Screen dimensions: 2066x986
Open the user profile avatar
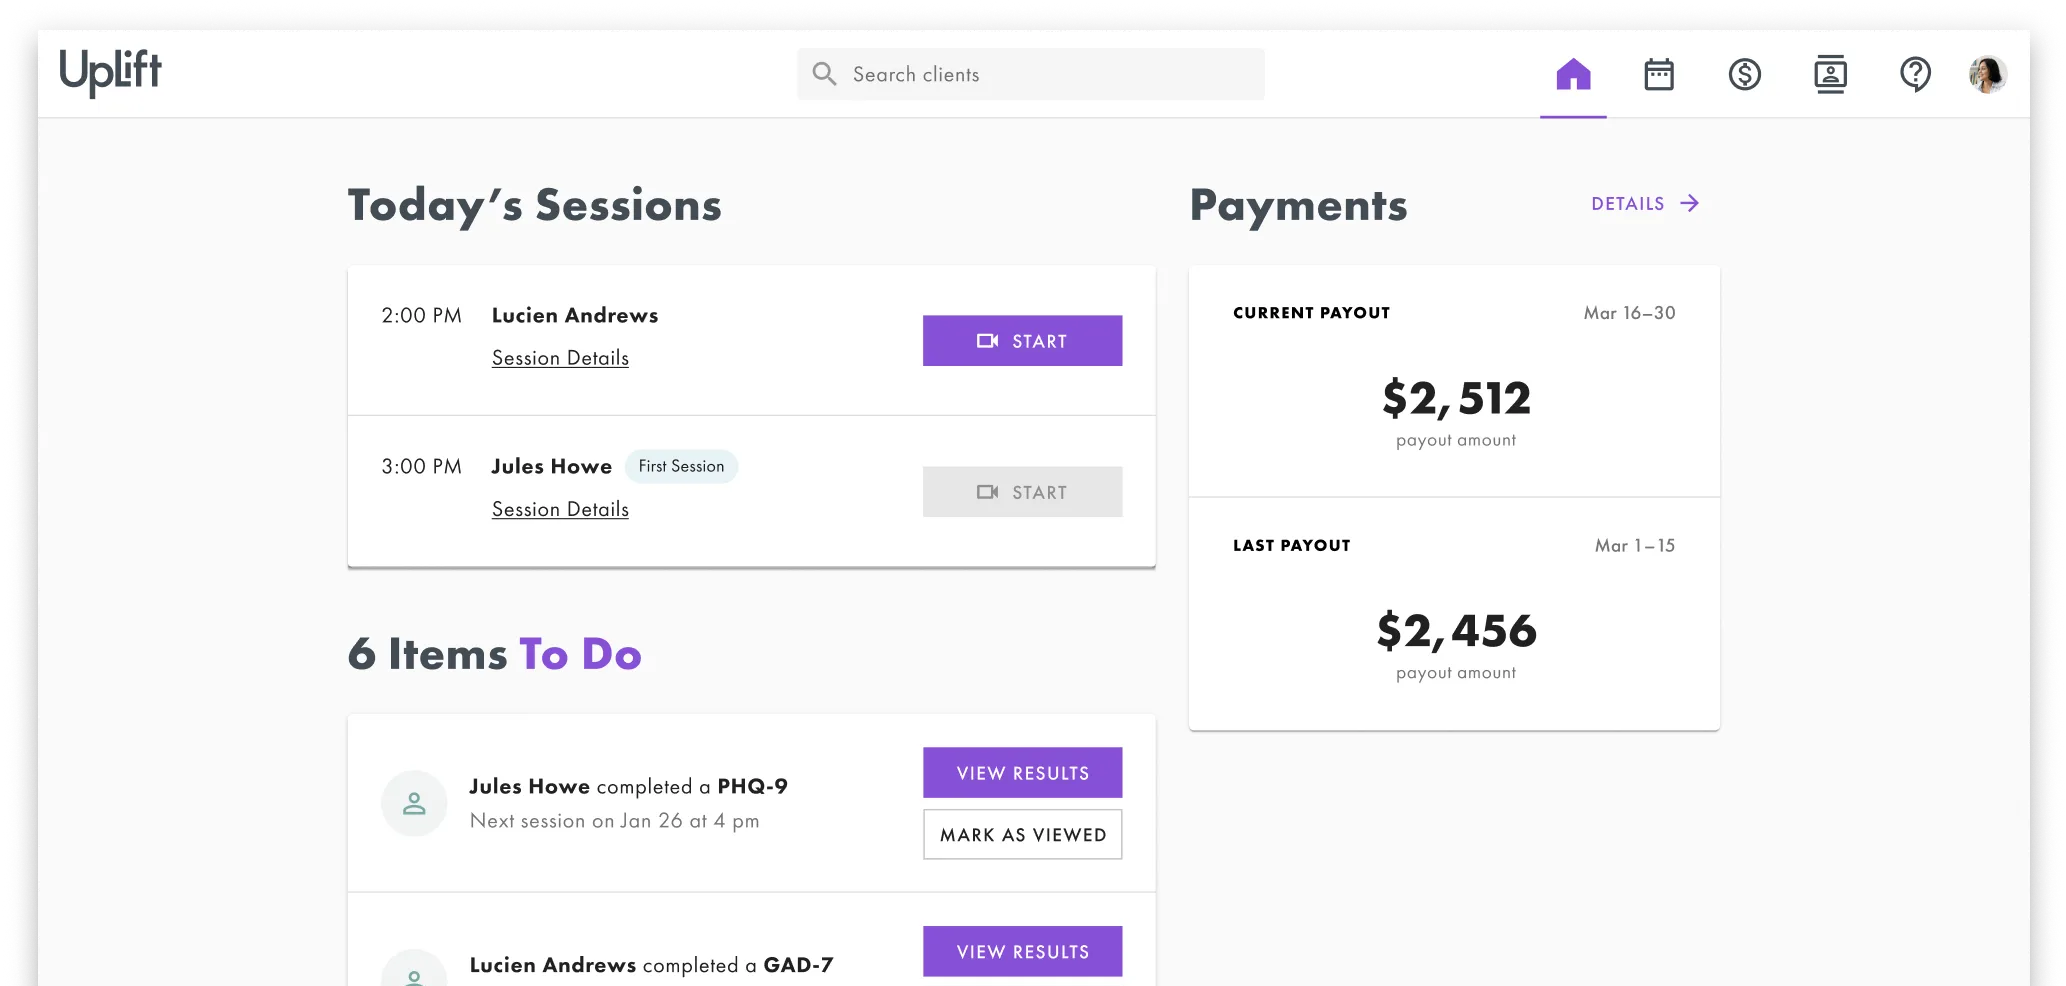pyautogui.click(x=1987, y=74)
